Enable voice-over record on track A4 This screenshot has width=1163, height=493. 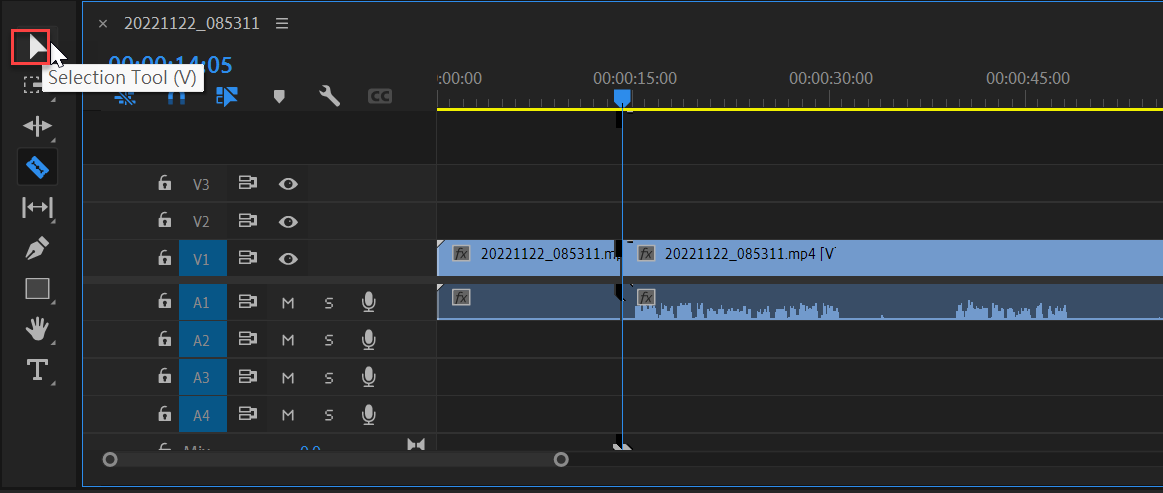pos(369,414)
